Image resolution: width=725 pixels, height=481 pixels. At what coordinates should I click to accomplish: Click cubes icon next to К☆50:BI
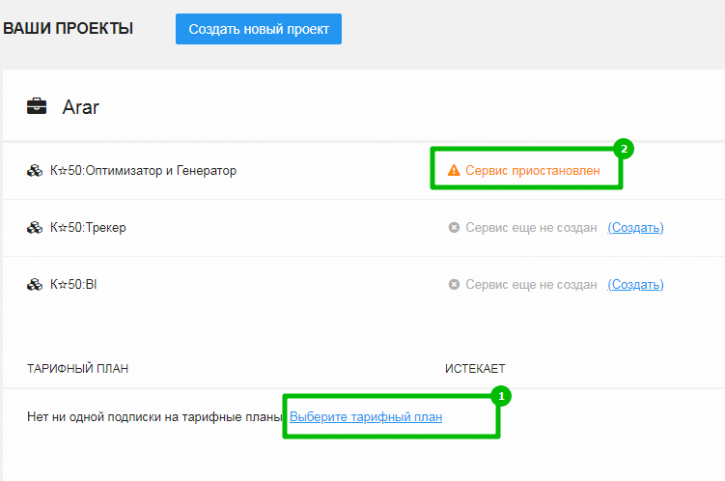[35, 284]
